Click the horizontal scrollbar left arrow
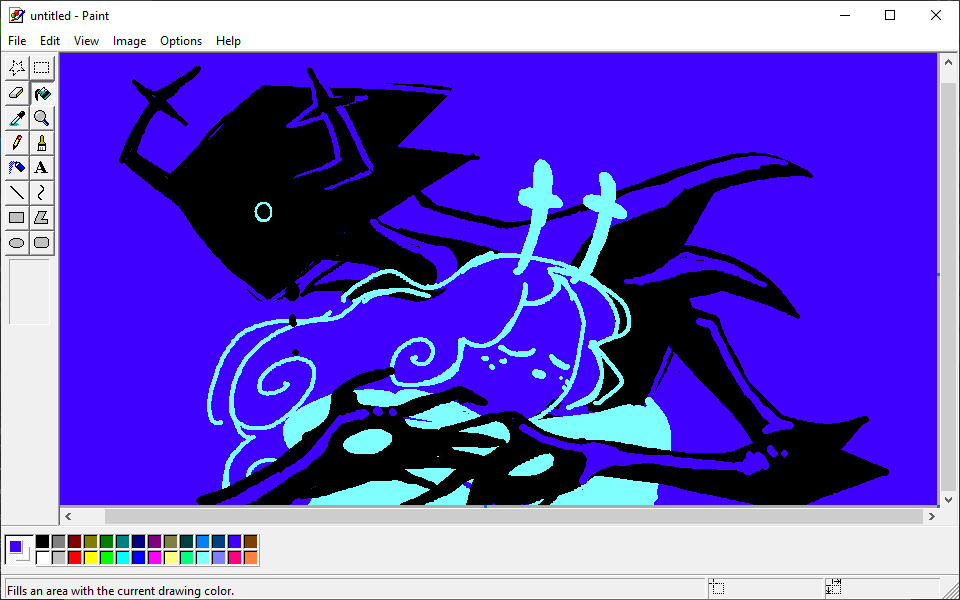This screenshot has height=600, width=960. click(68, 516)
